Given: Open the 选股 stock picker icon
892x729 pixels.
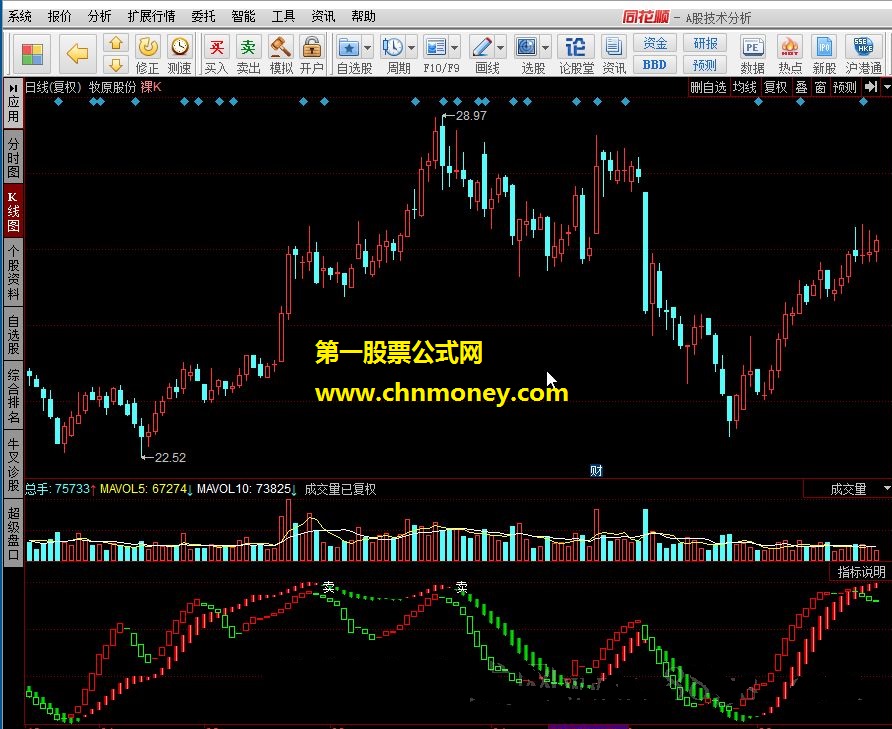Looking at the screenshot, I should tap(526, 47).
